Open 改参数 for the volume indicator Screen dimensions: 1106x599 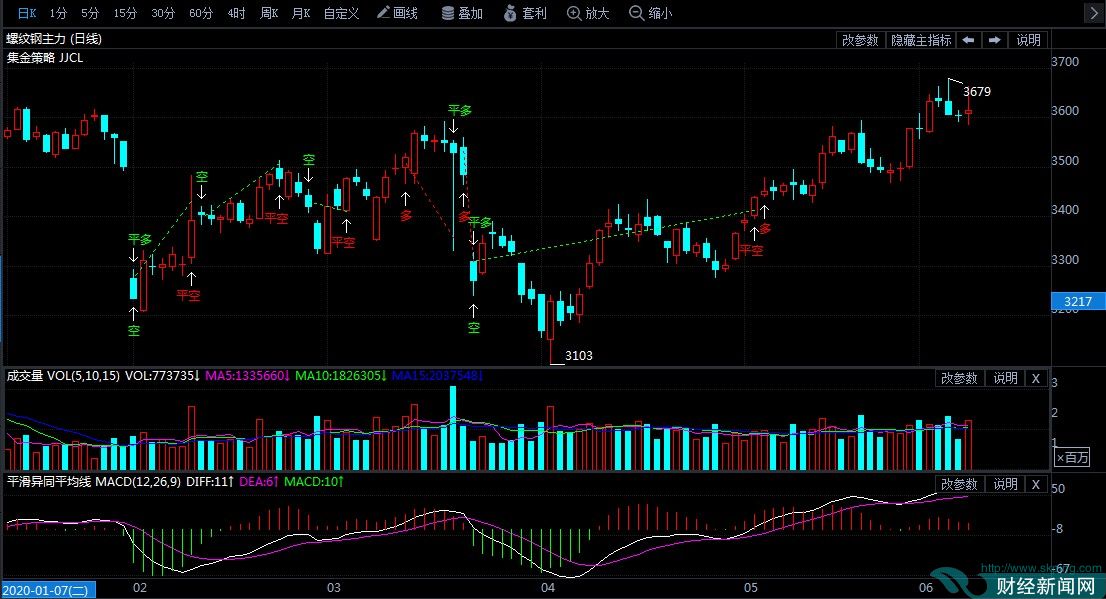tap(959, 378)
